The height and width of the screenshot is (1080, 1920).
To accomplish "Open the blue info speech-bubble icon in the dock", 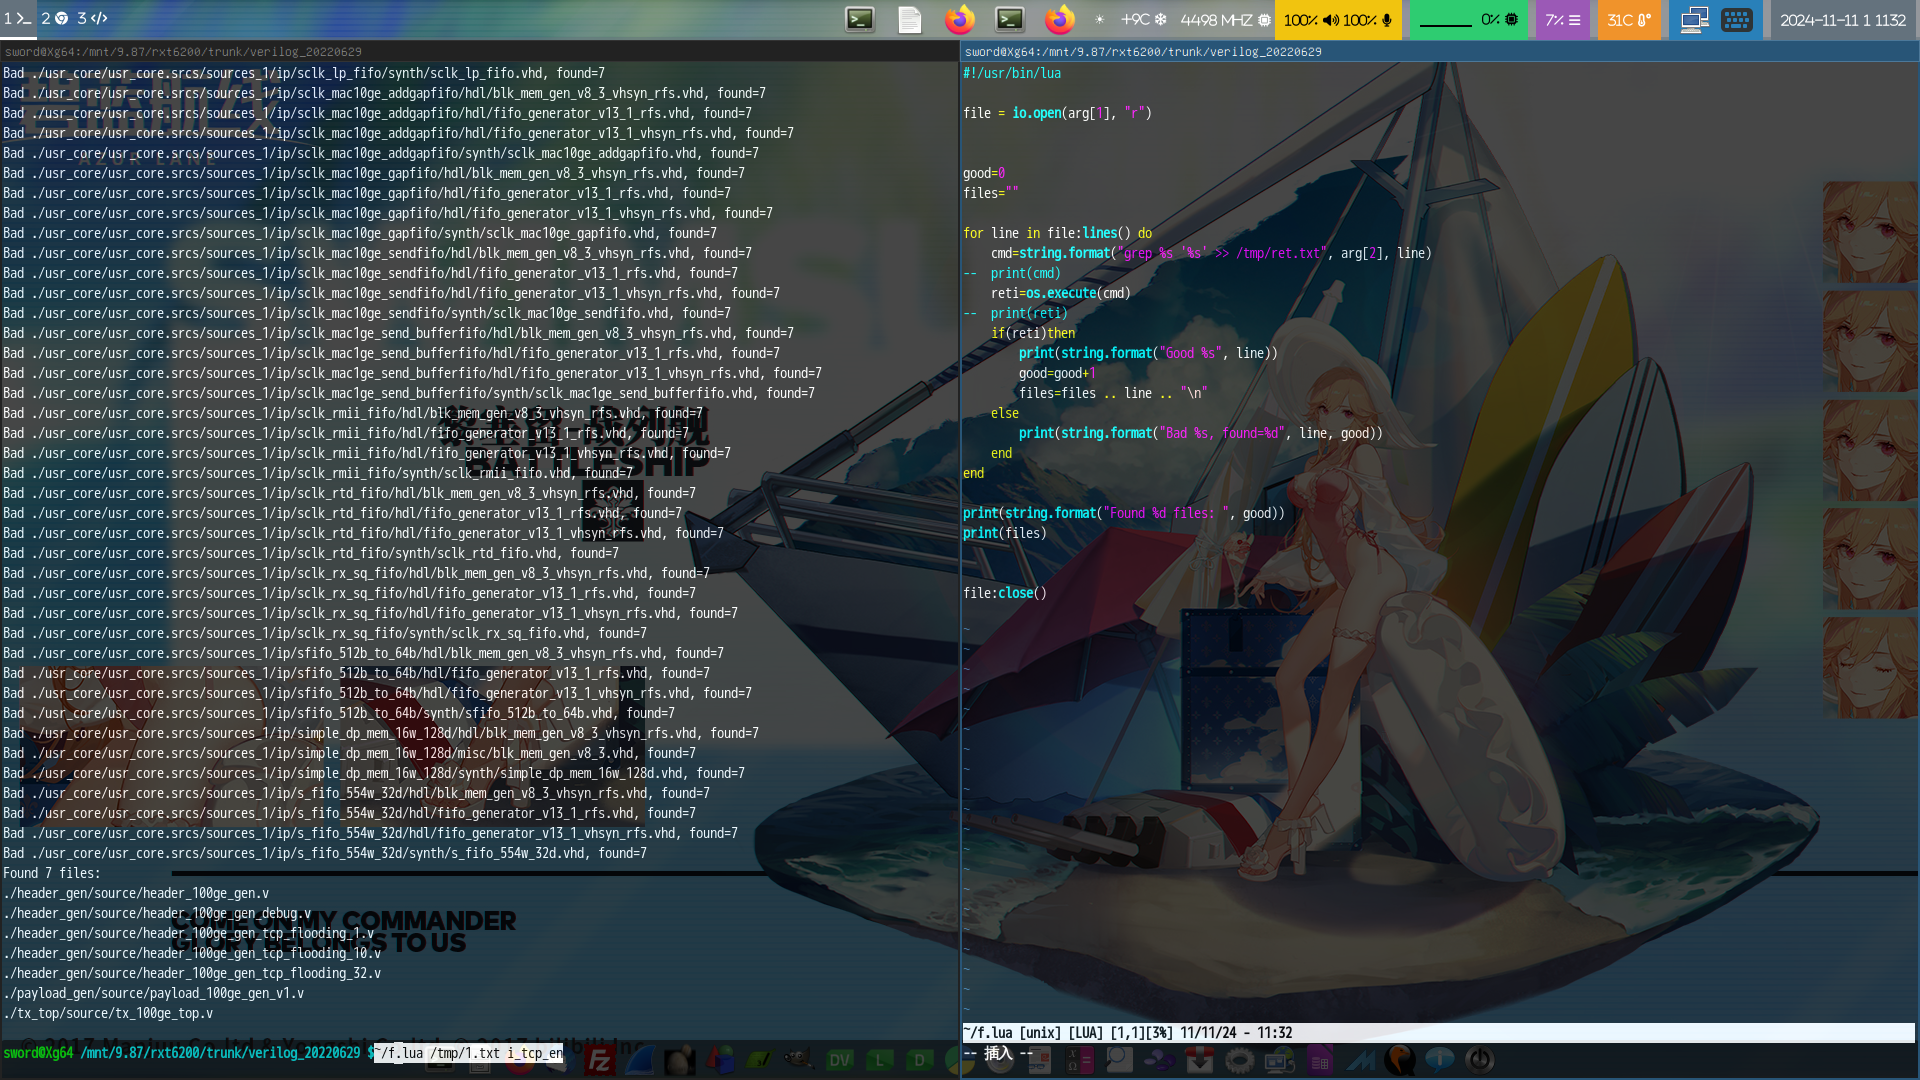I will coord(1440,1060).
